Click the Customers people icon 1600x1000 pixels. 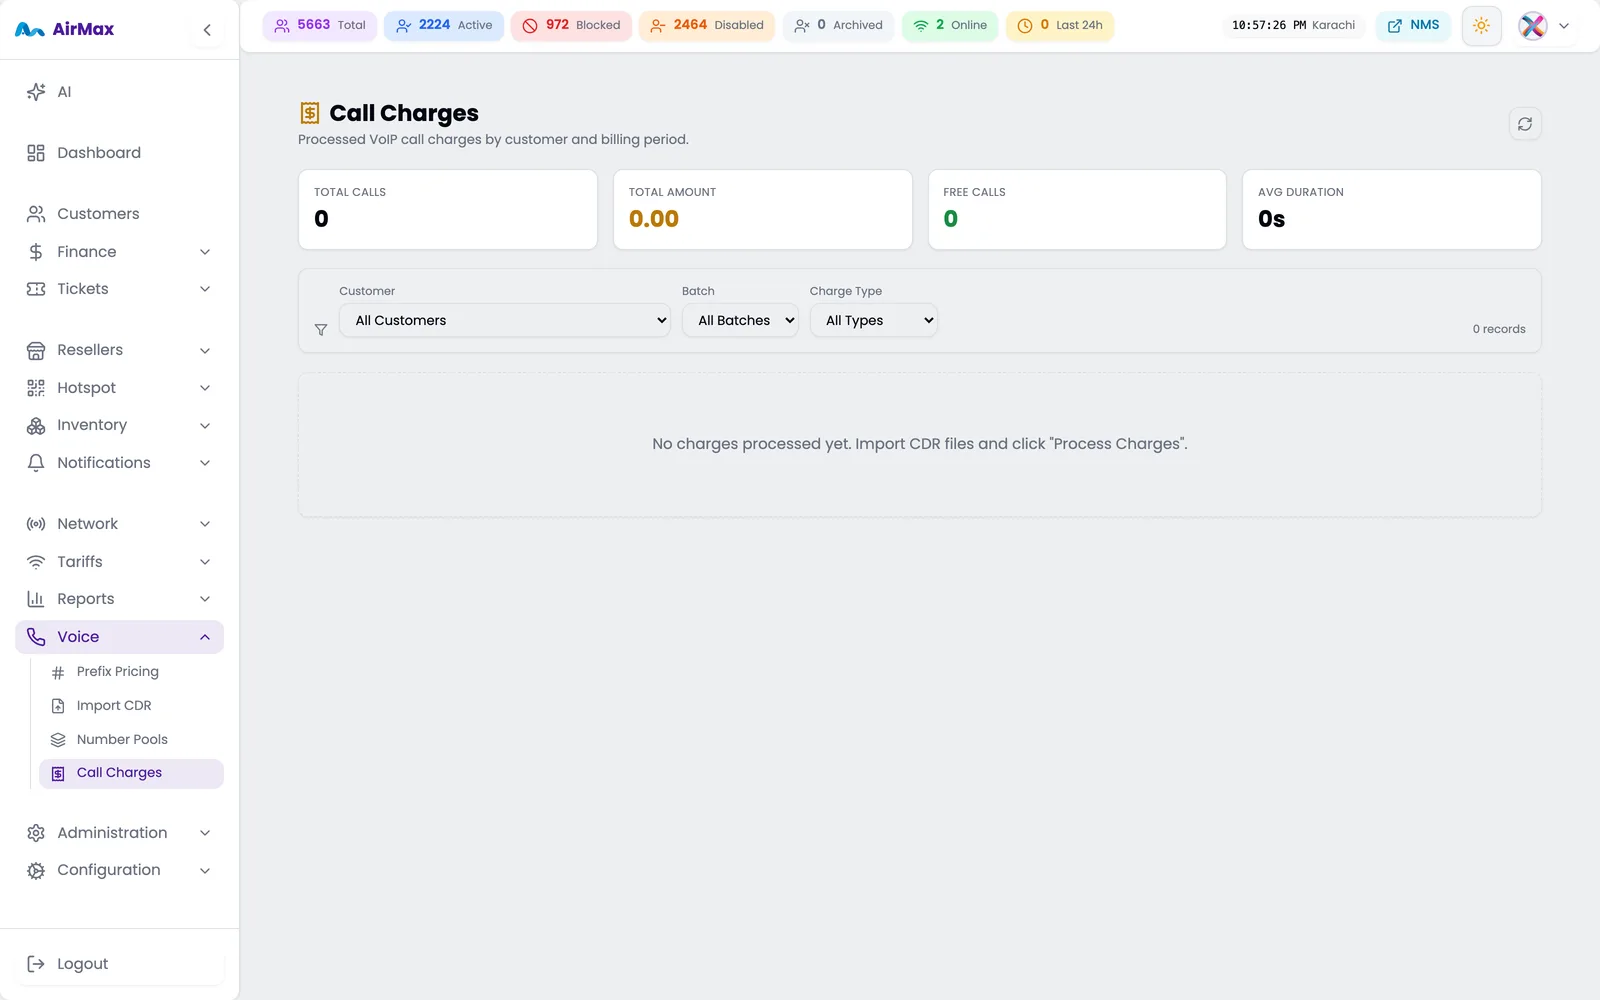click(36, 214)
